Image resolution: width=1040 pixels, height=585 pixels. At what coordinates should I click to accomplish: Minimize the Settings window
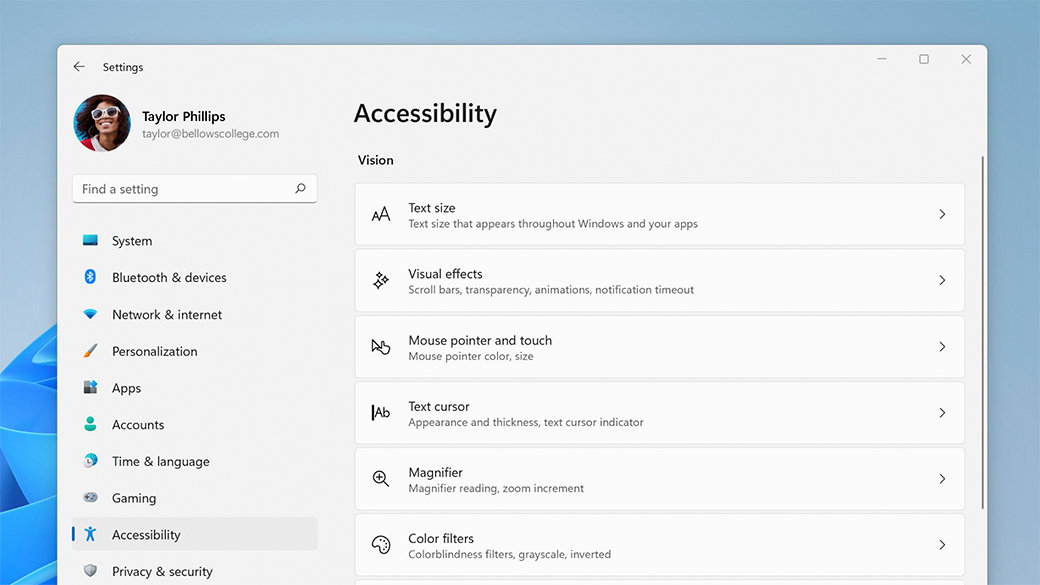point(881,59)
